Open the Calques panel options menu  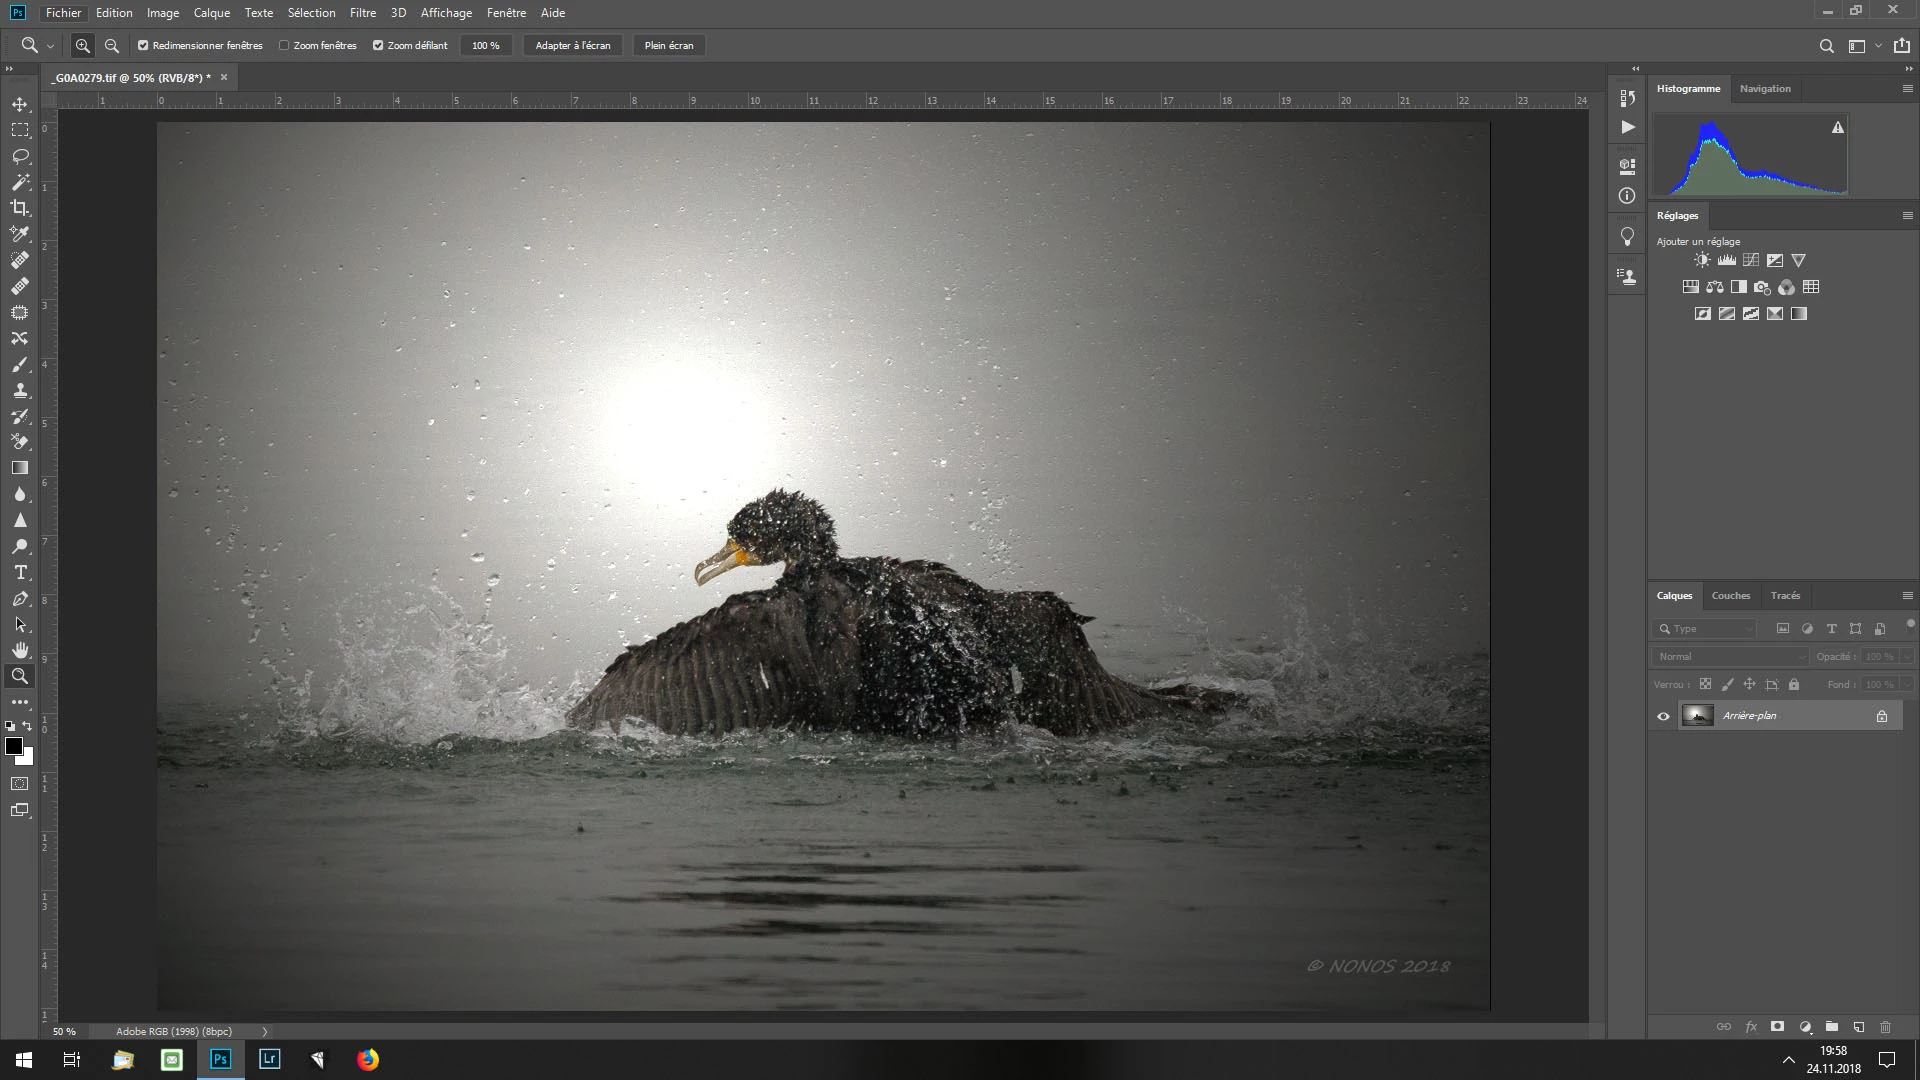click(x=1907, y=596)
